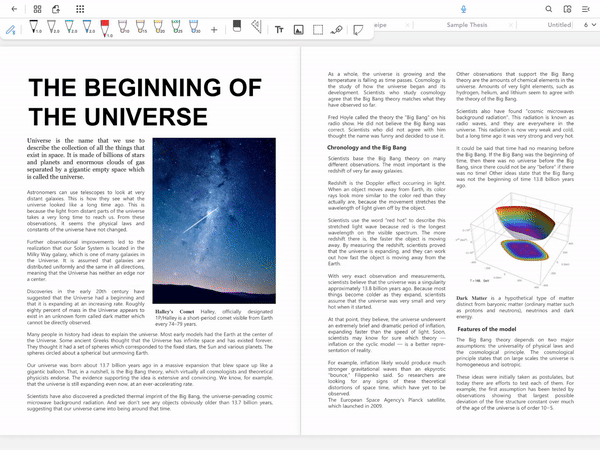Add a sticky note
Image resolution: width=600 pixels, height=450 pixels.
[358, 29]
